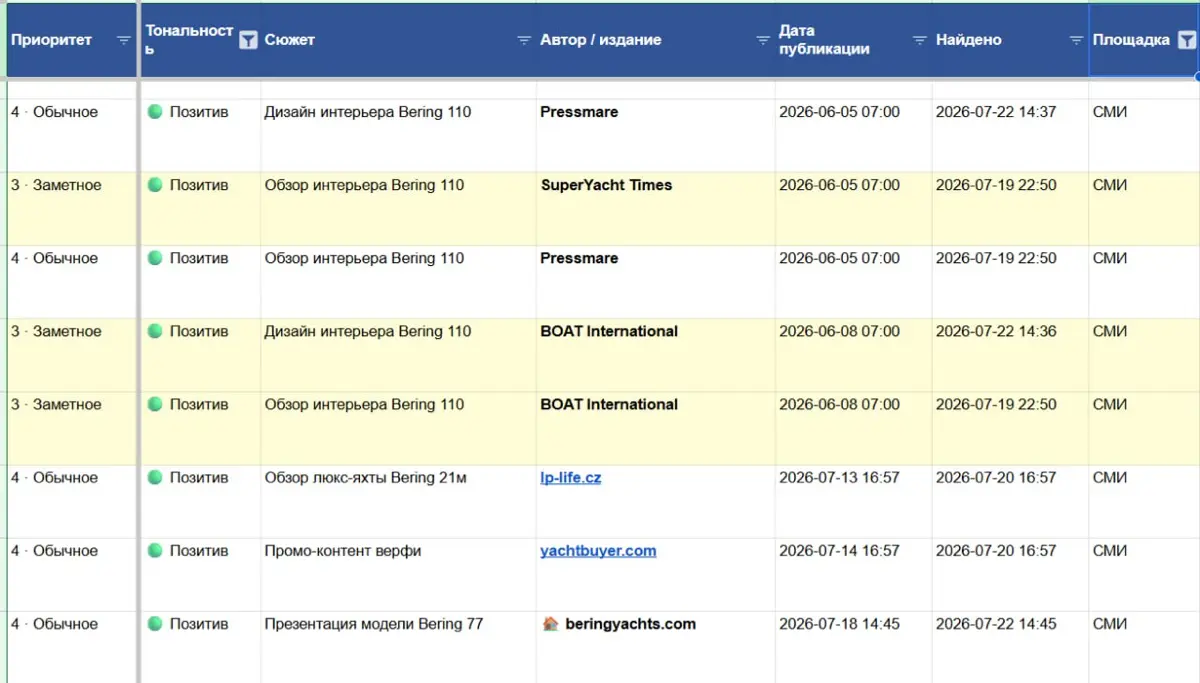This screenshot has height=683, width=1200.
Task: Open the Тональность column filter
Action: [248, 40]
